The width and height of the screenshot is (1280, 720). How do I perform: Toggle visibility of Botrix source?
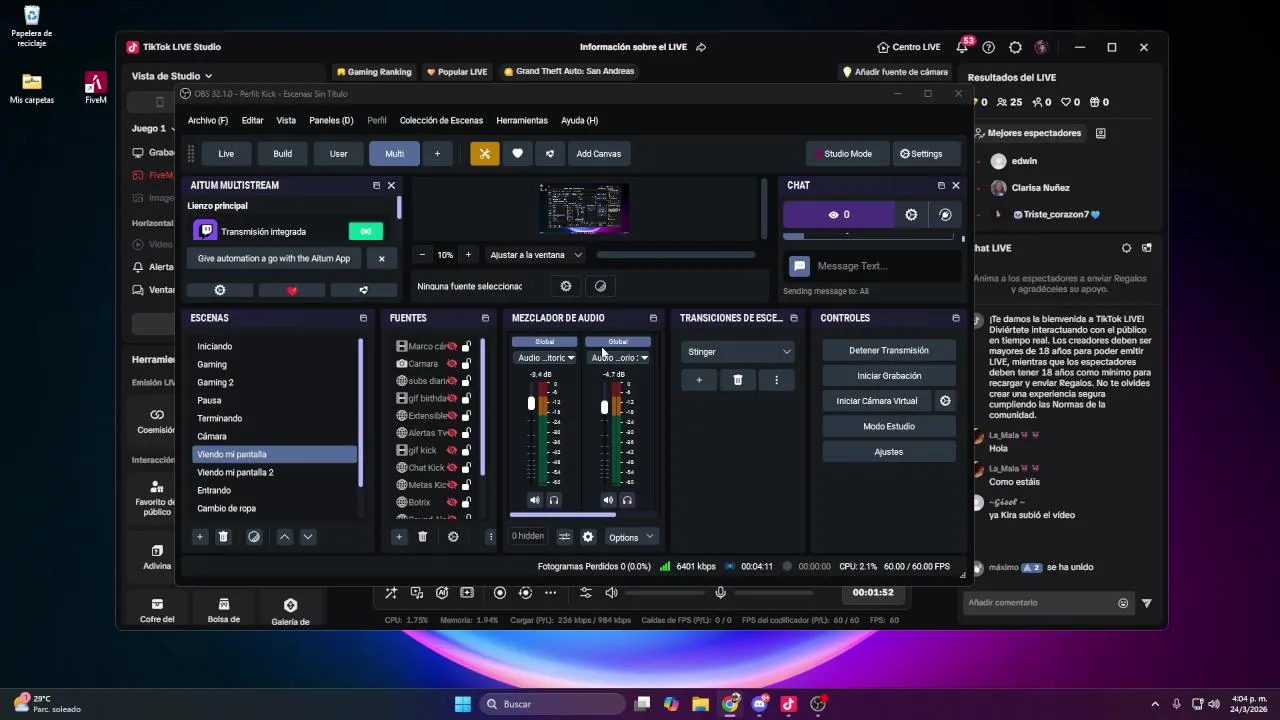pyautogui.click(x=452, y=502)
